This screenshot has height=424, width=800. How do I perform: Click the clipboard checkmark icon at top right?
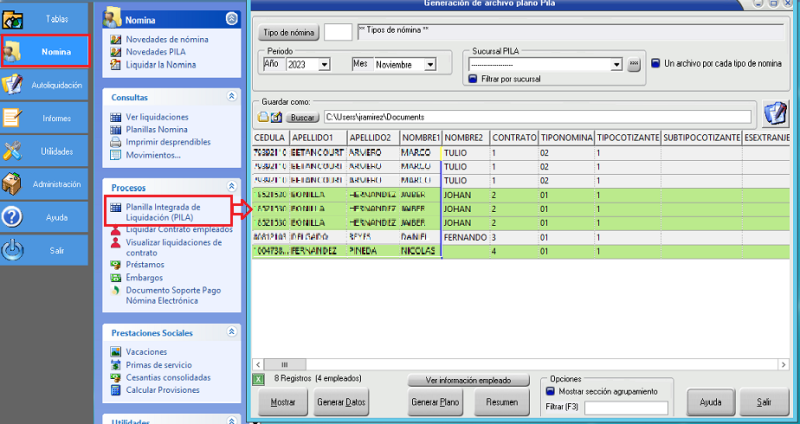pos(774,112)
